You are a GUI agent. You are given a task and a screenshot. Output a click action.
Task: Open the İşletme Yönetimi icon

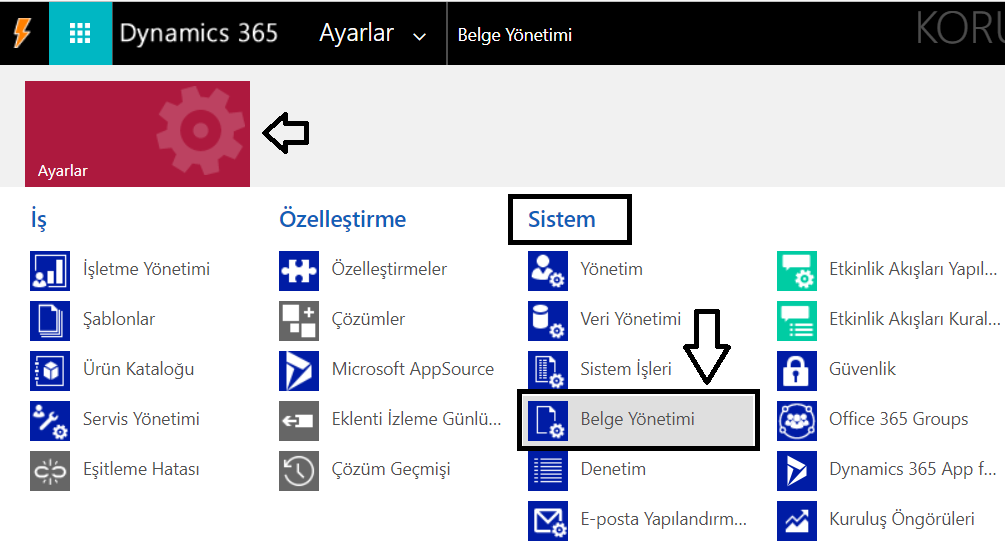click(50, 271)
